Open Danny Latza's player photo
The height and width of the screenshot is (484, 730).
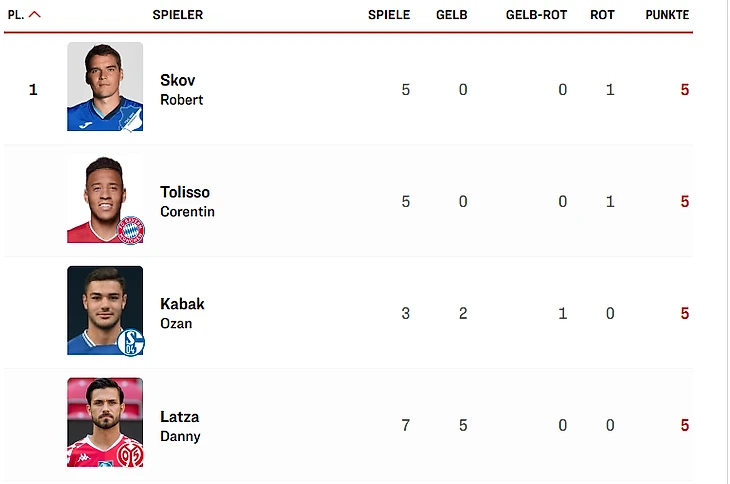pos(105,422)
